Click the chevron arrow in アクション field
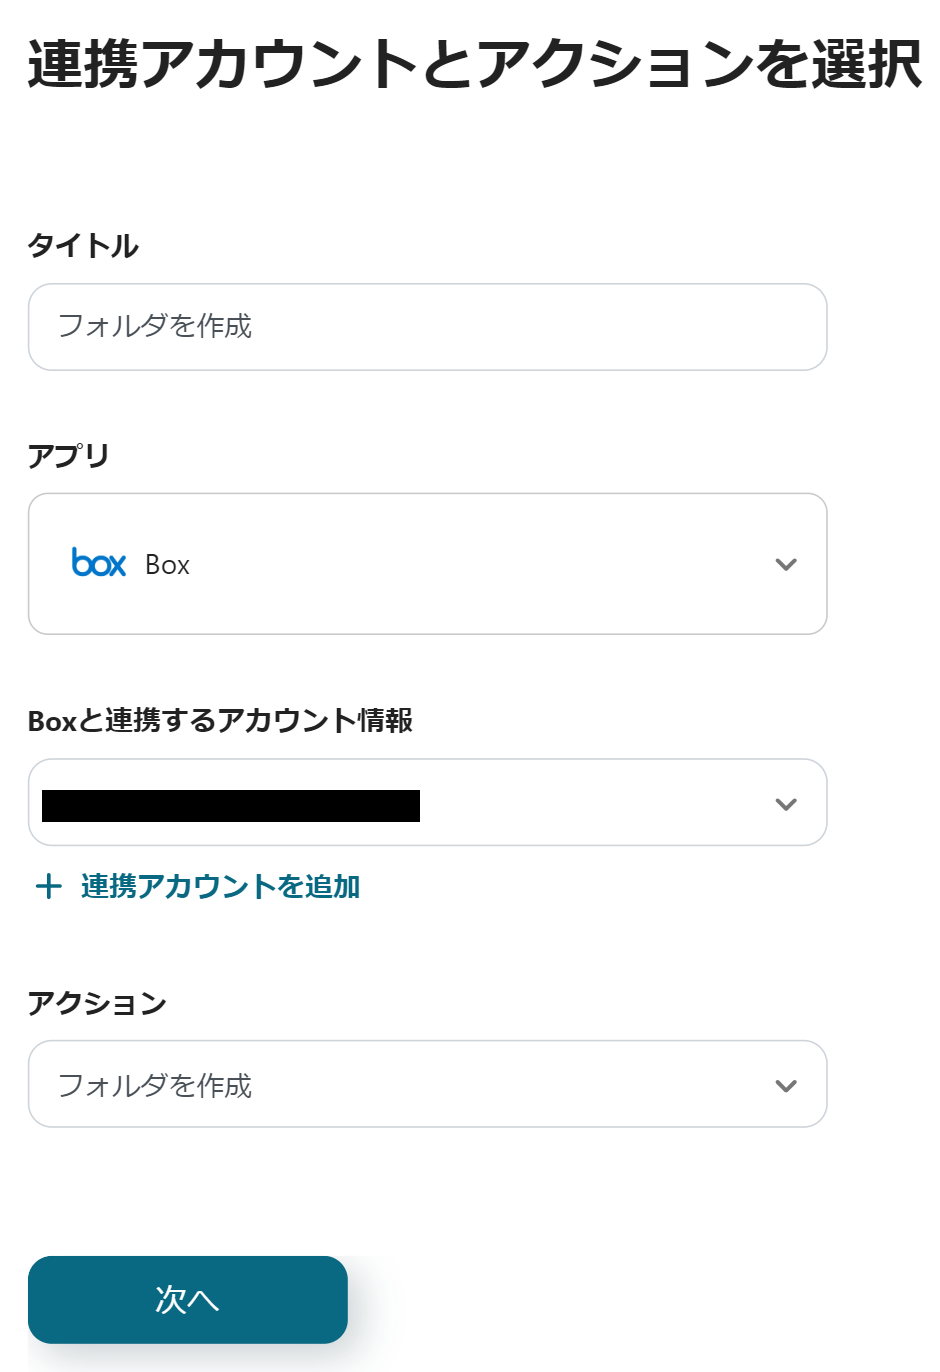Viewport: 940px width, 1372px height. pyautogui.click(x=786, y=1086)
